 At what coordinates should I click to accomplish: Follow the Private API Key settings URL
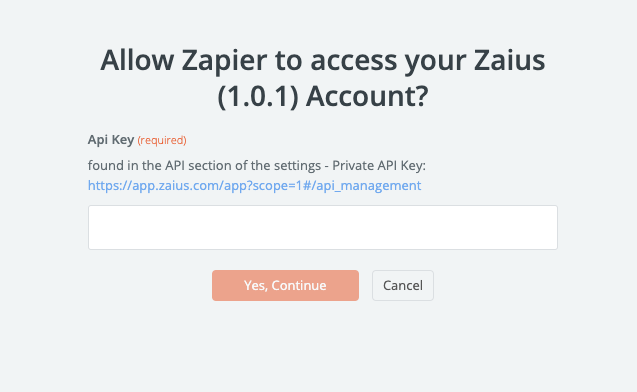254,186
